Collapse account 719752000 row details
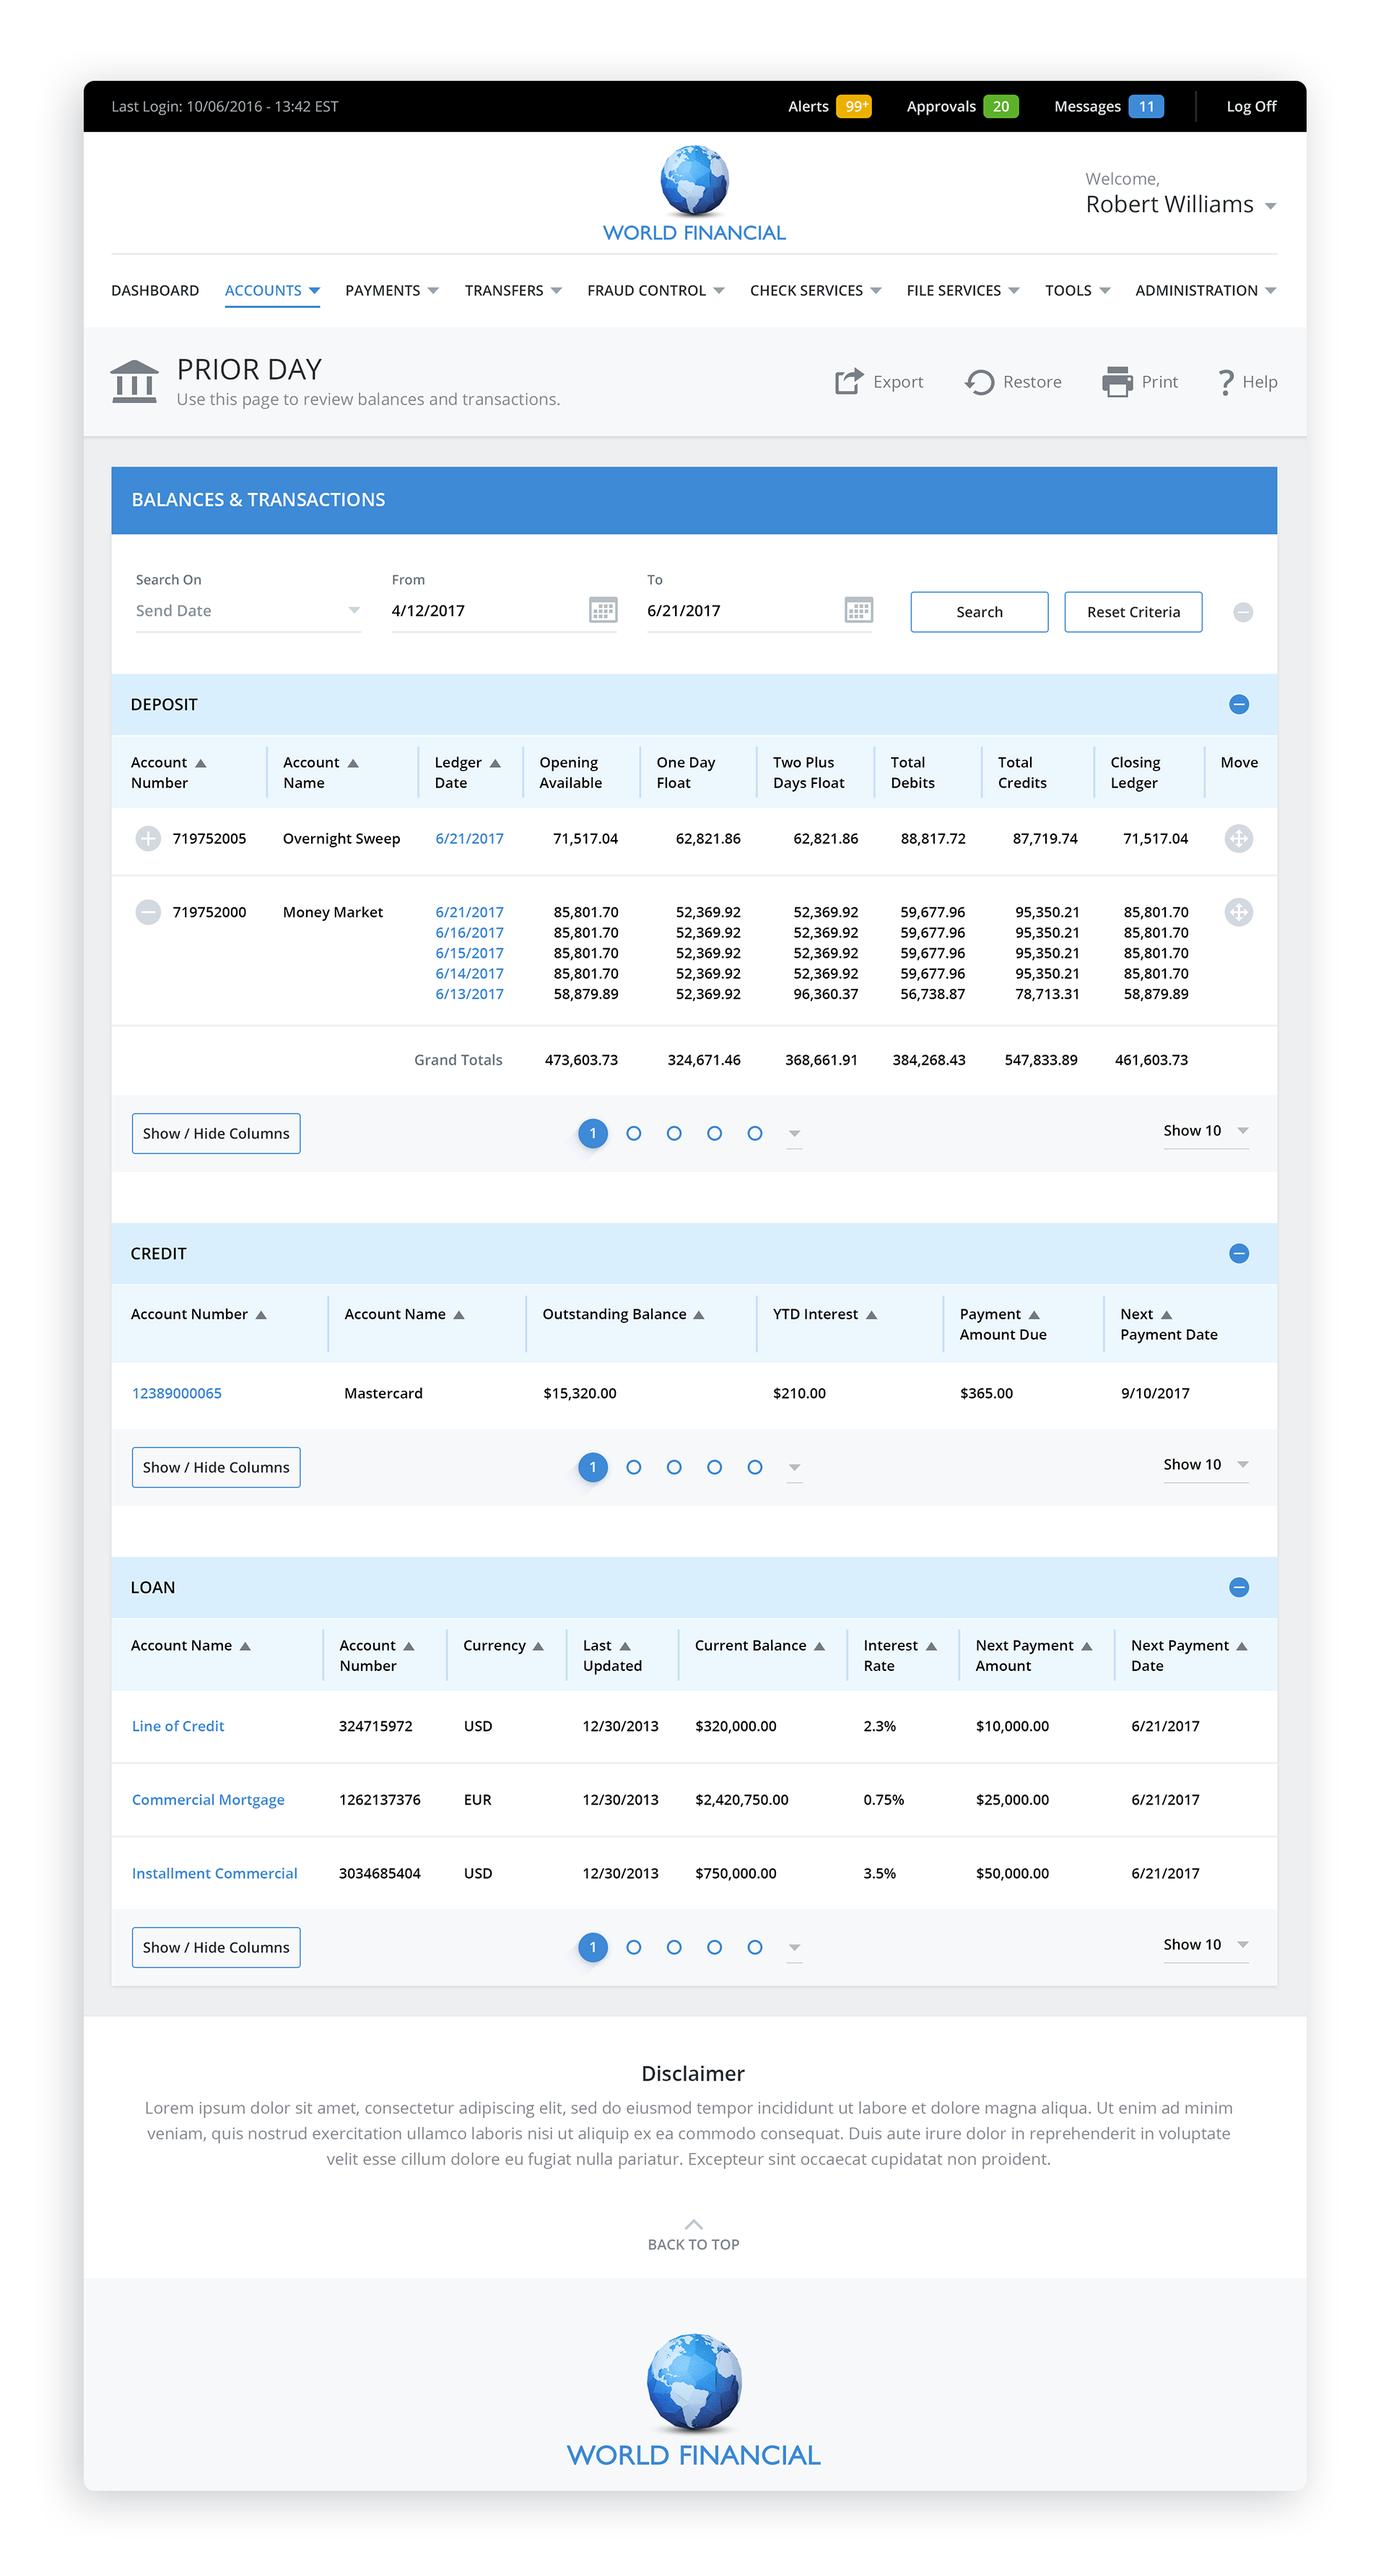Image resolution: width=1386 pixels, height=2576 pixels. coord(148,912)
